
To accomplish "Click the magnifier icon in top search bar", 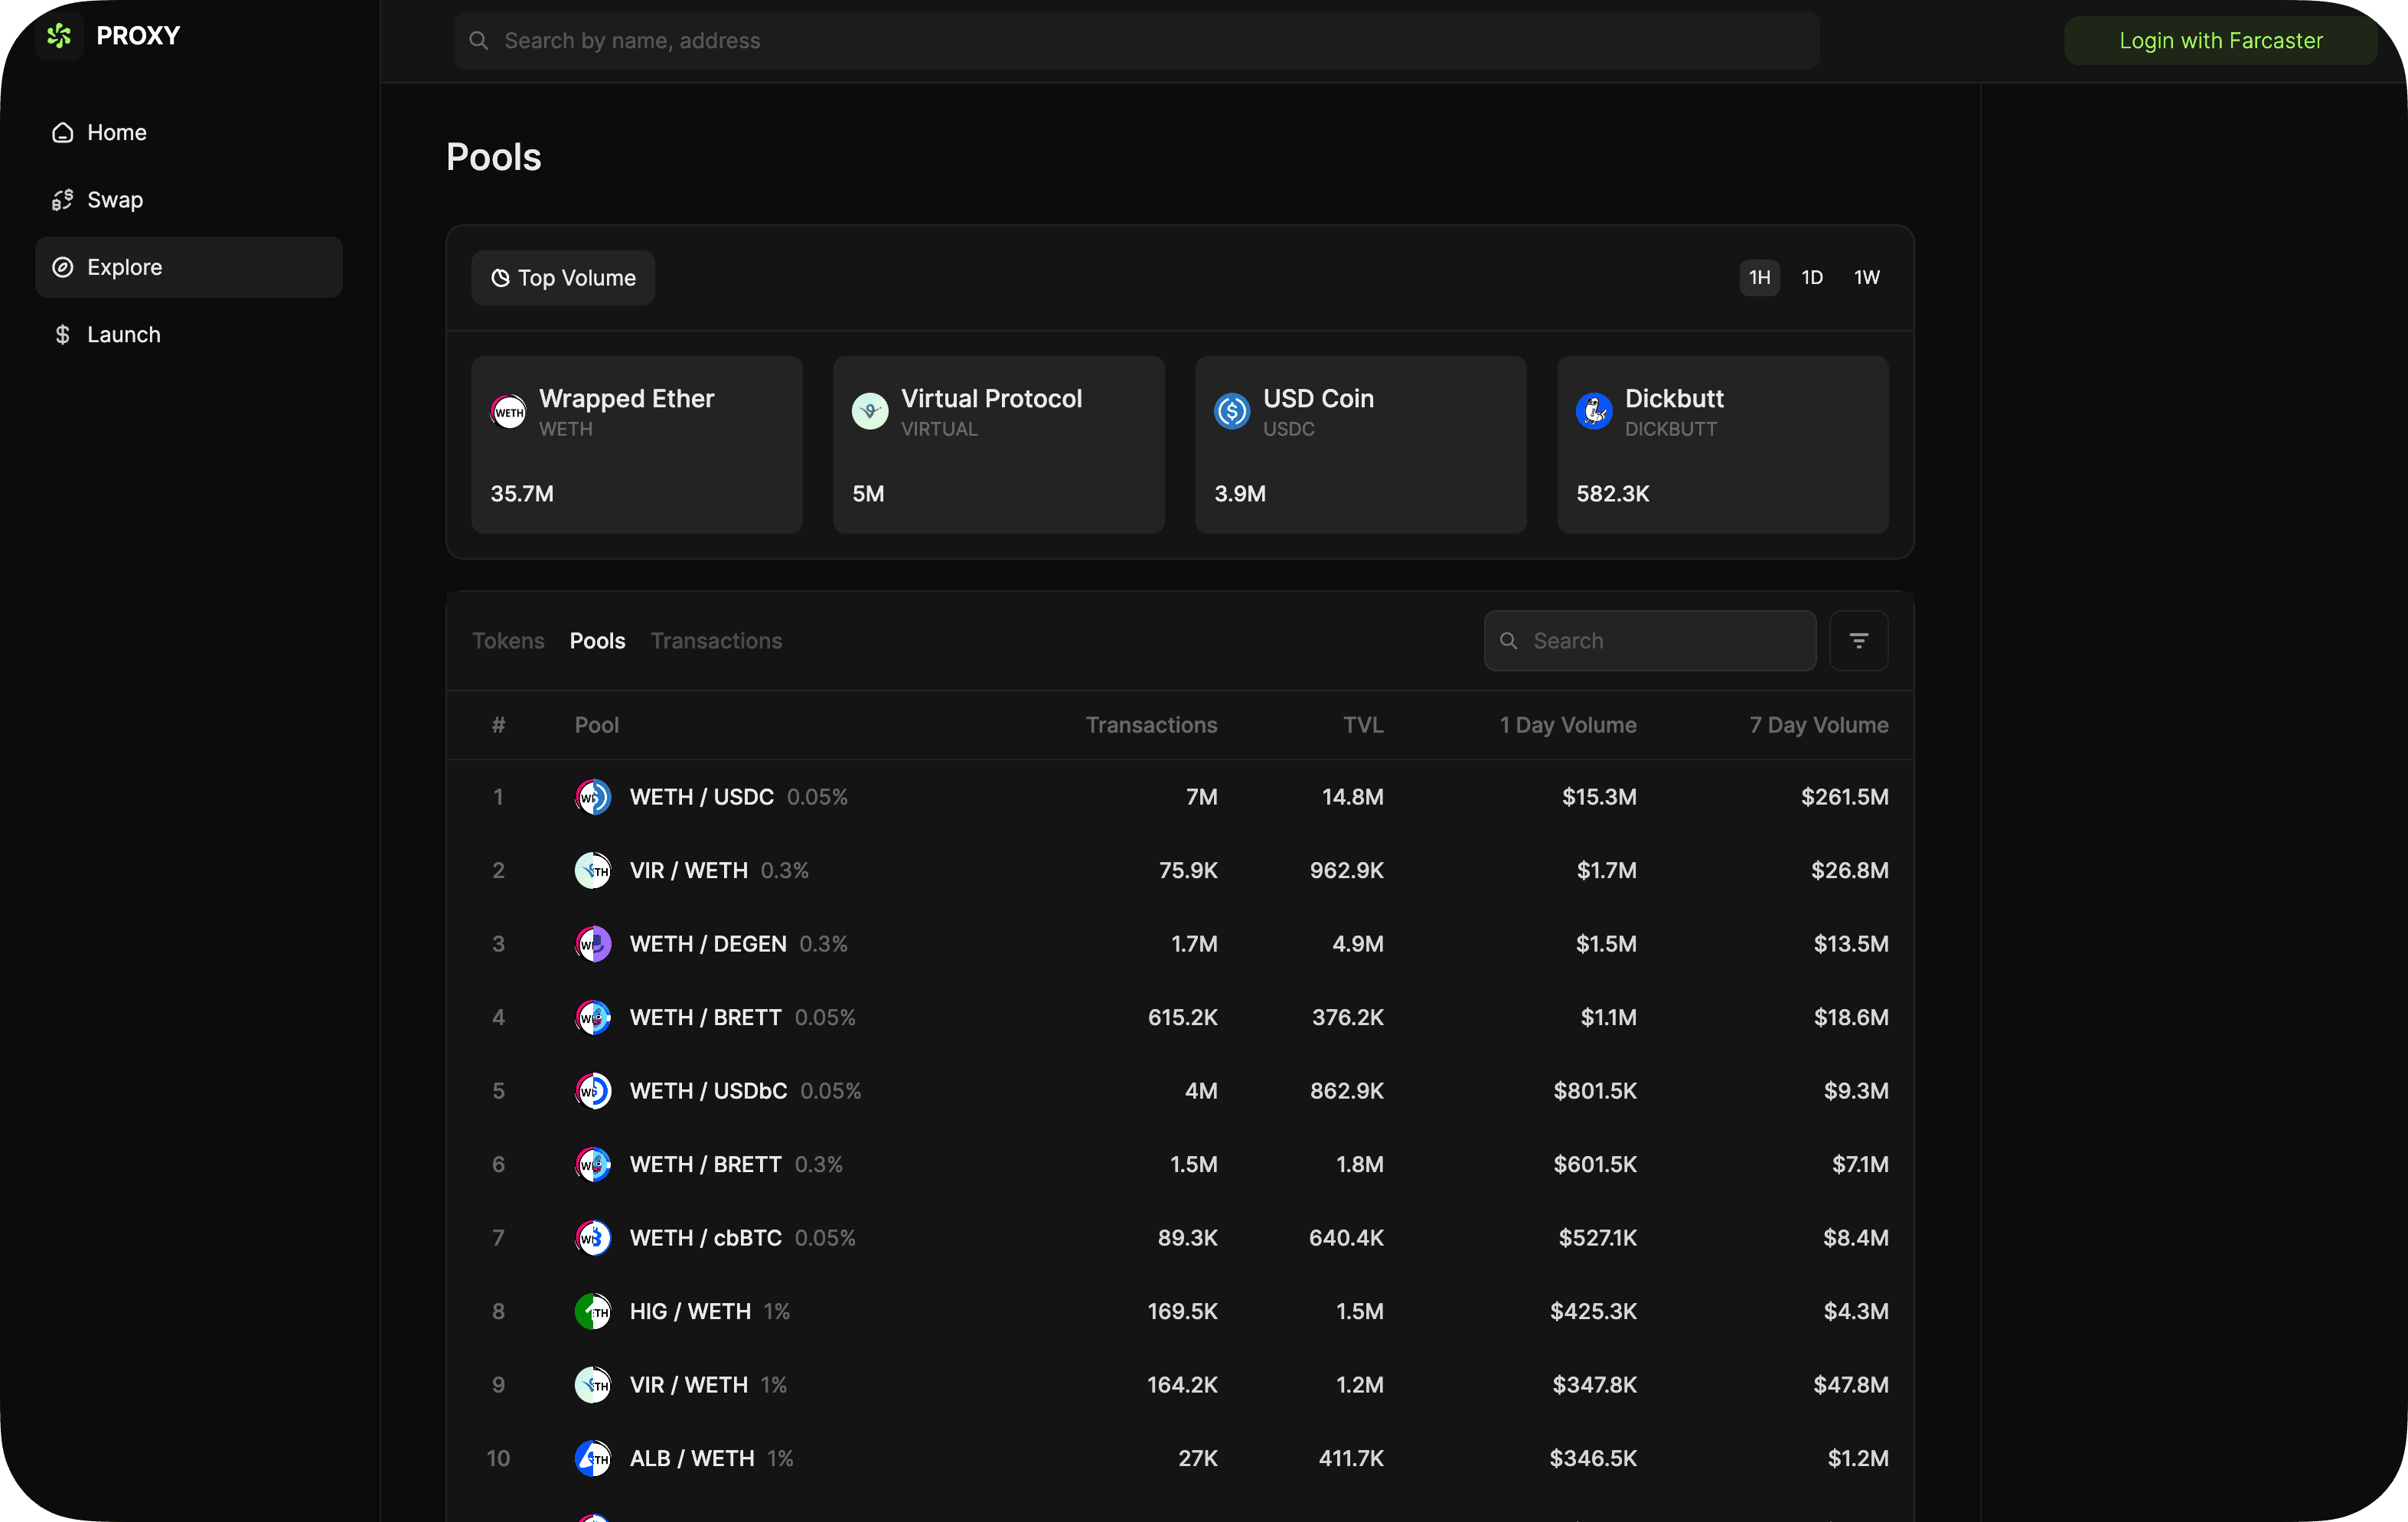I will (x=479, y=40).
